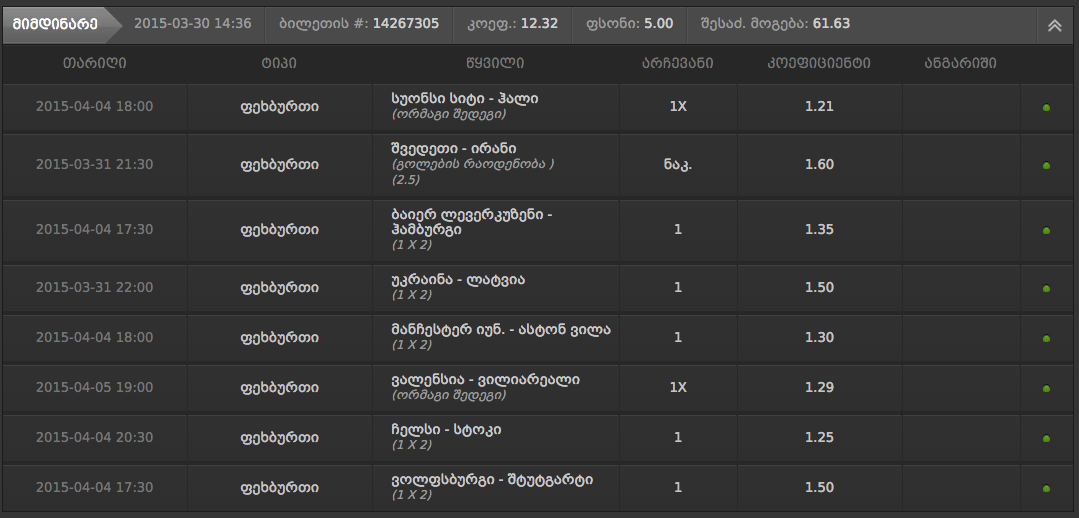Click green status dot for ვალენსია - ვილიარეალი
The height and width of the screenshot is (518, 1079).
pos(1047,389)
